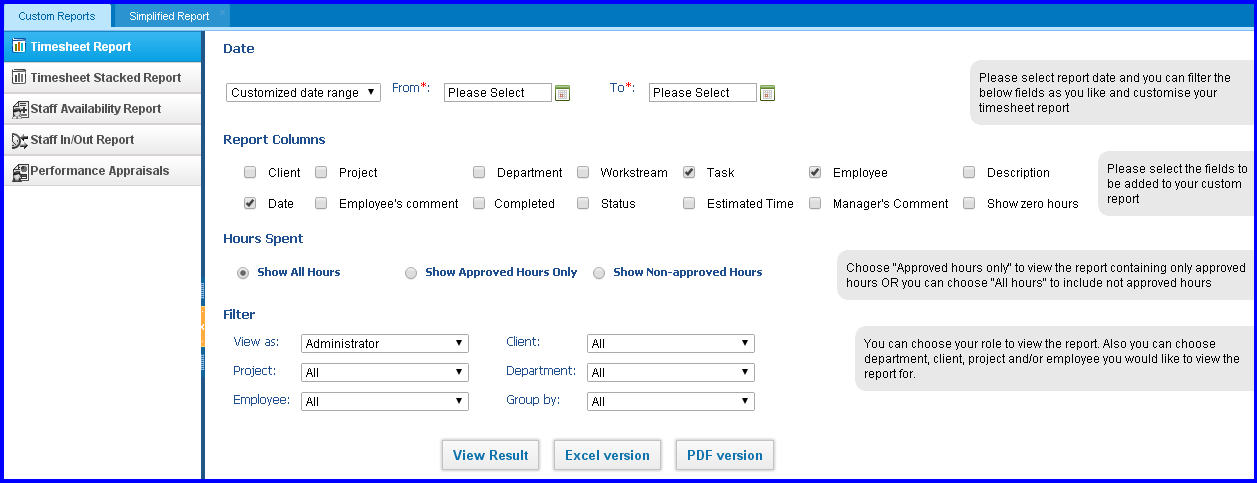Export with the Excel version button
This screenshot has width=1257, height=483.
608,455
